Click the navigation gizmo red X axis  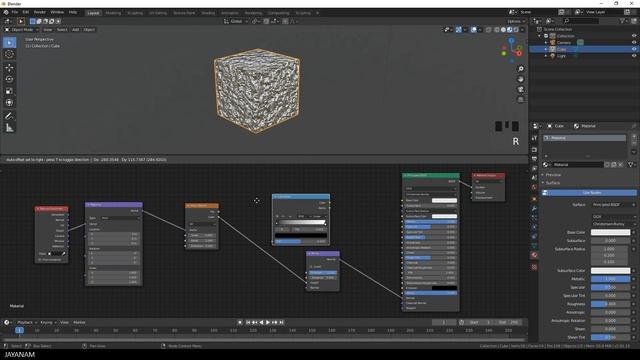point(519,53)
